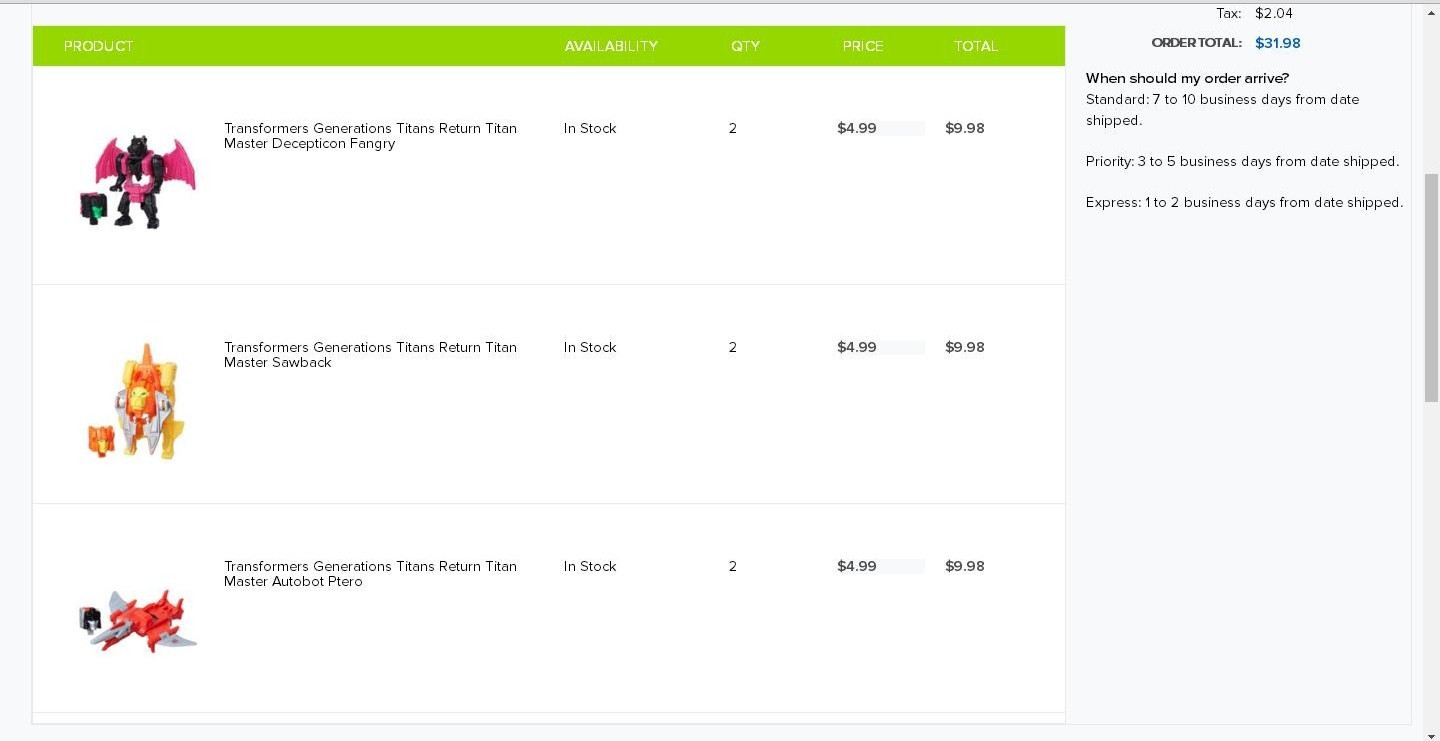Open the Autobot Ptero product thumbnail
The width and height of the screenshot is (1440, 741).
click(x=138, y=620)
